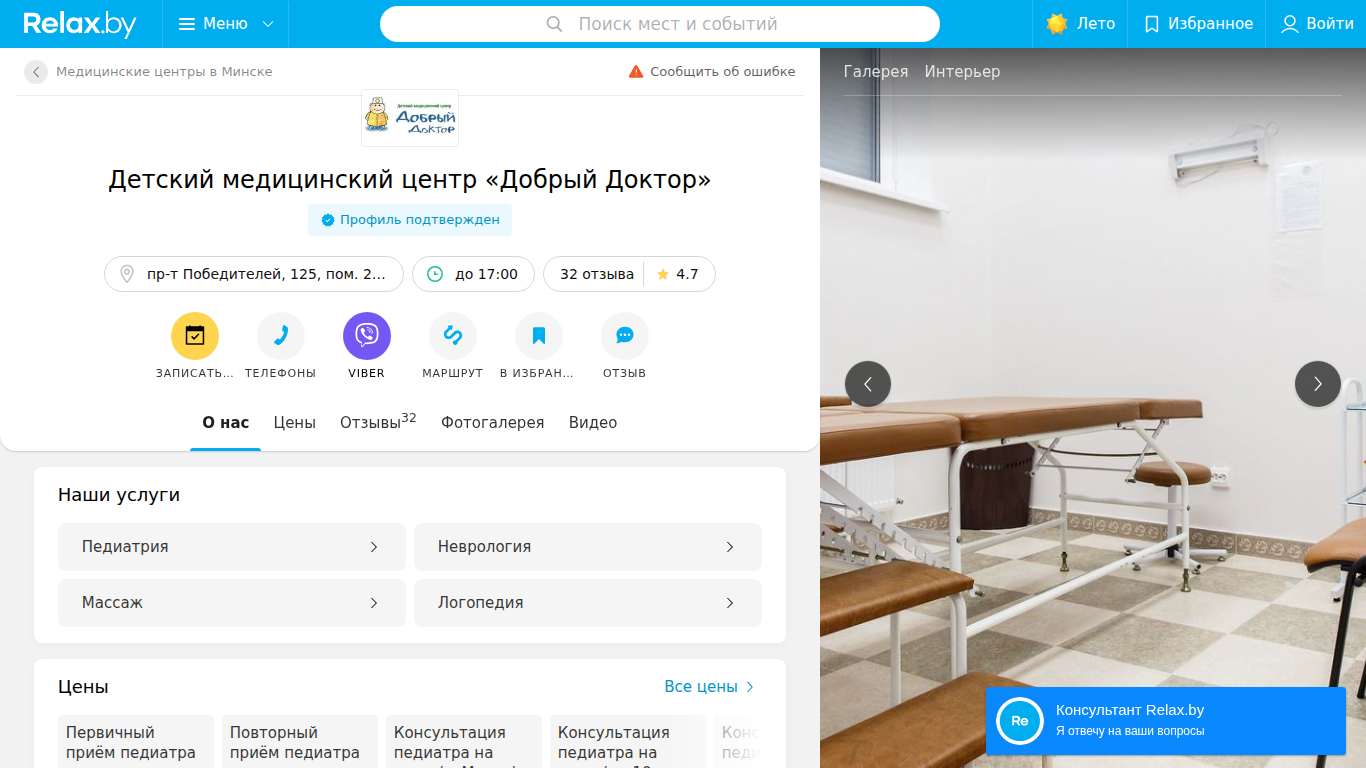1366x768 pixels.
Task: Click the Маршрут route icon
Action: point(453,336)
